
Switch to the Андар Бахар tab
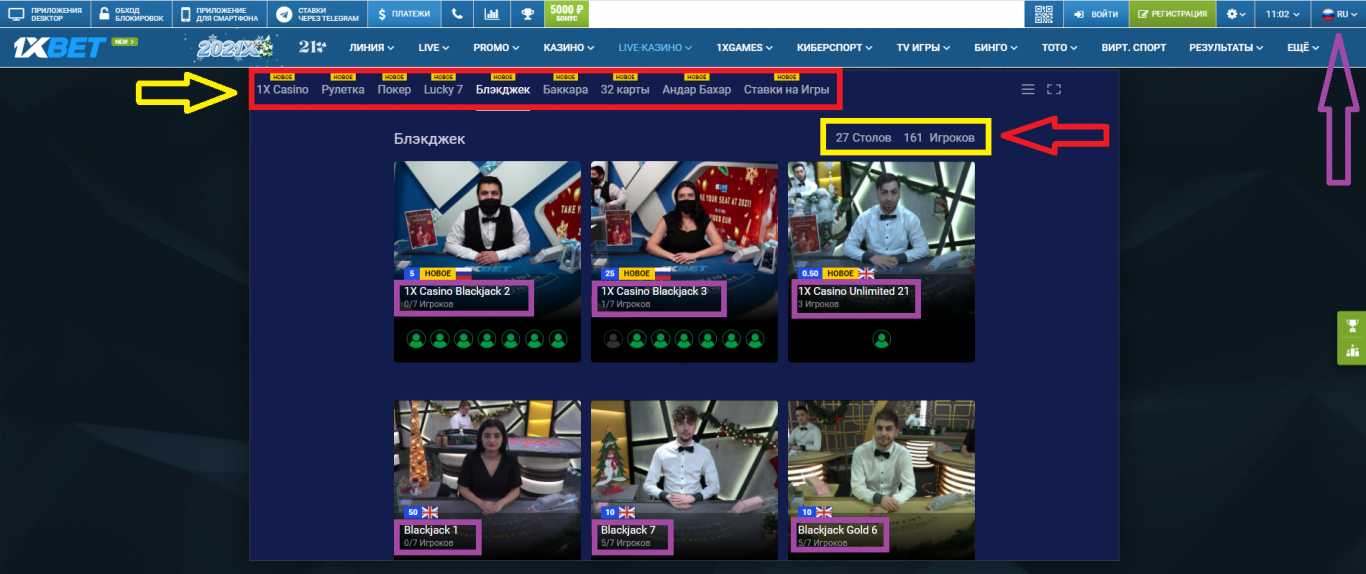tap(696, 89)
